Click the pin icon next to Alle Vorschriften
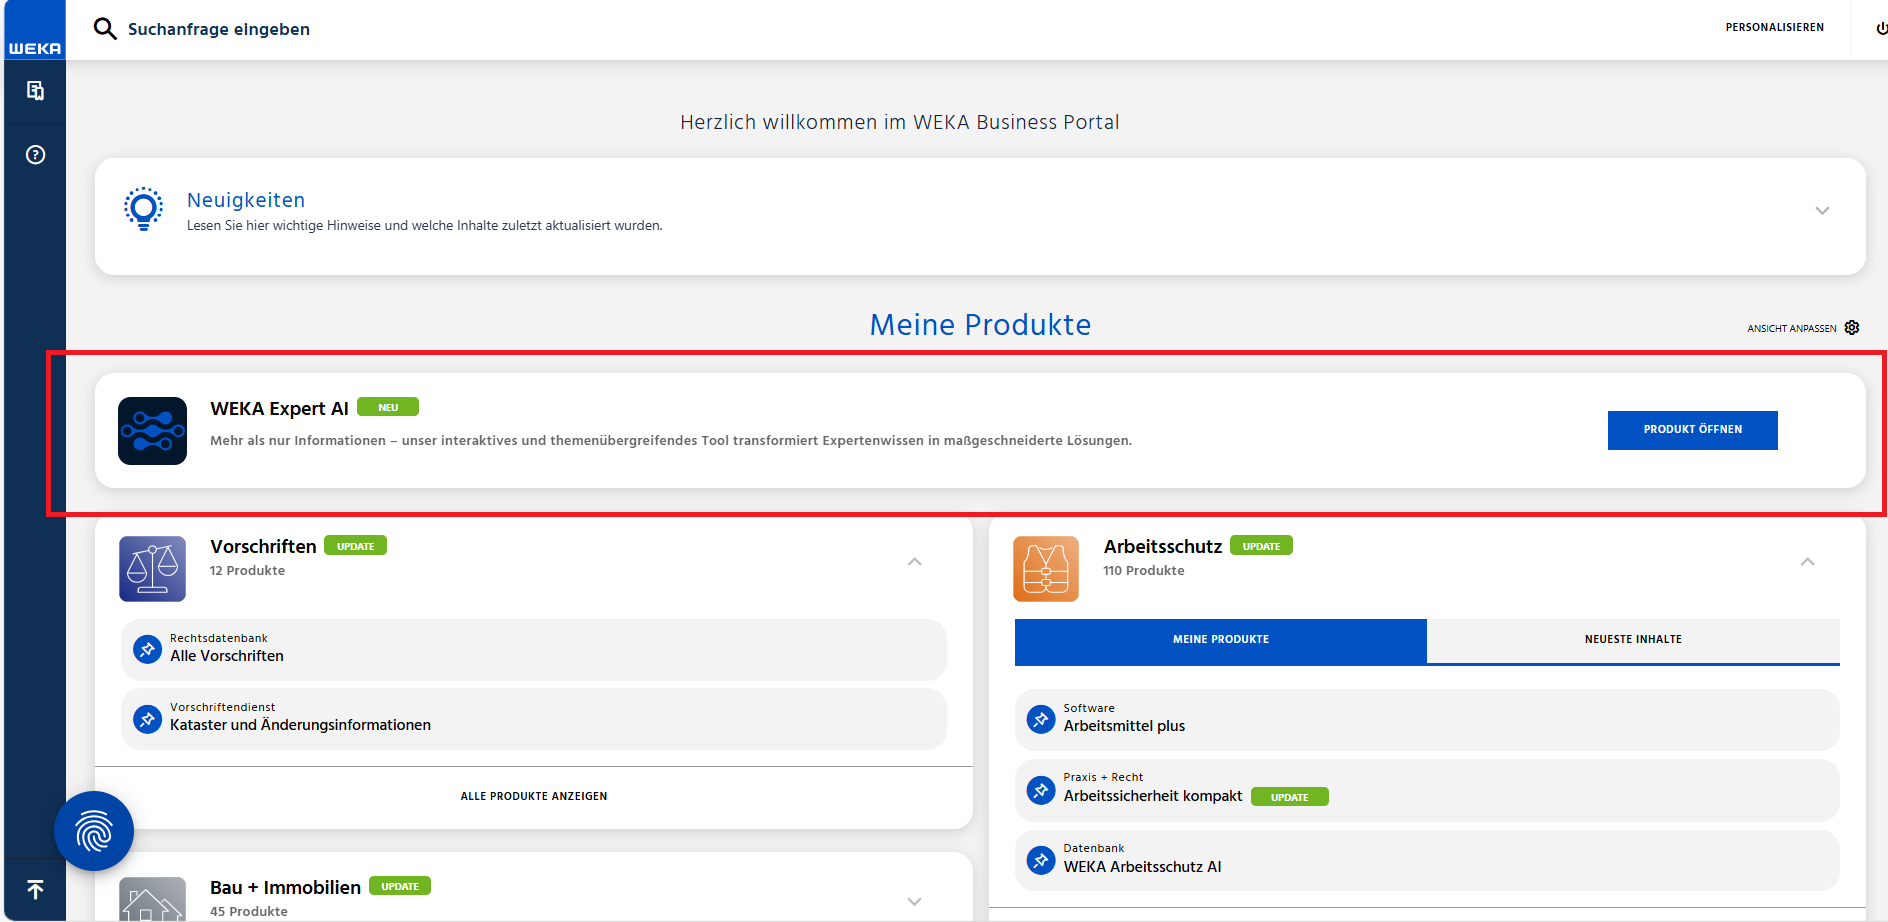 147,649
